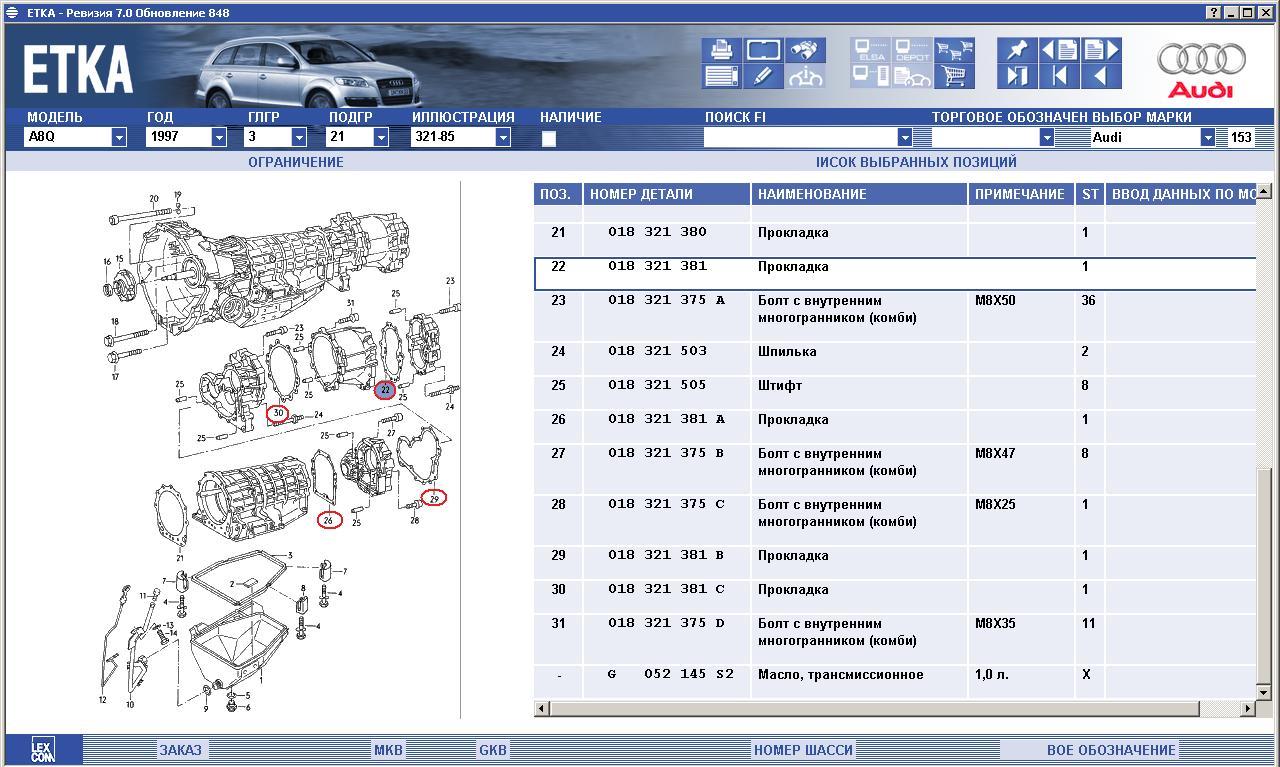Open the Иллюстрация dropdown showing 321-85

pyautogui.click(x=502, y=138)
